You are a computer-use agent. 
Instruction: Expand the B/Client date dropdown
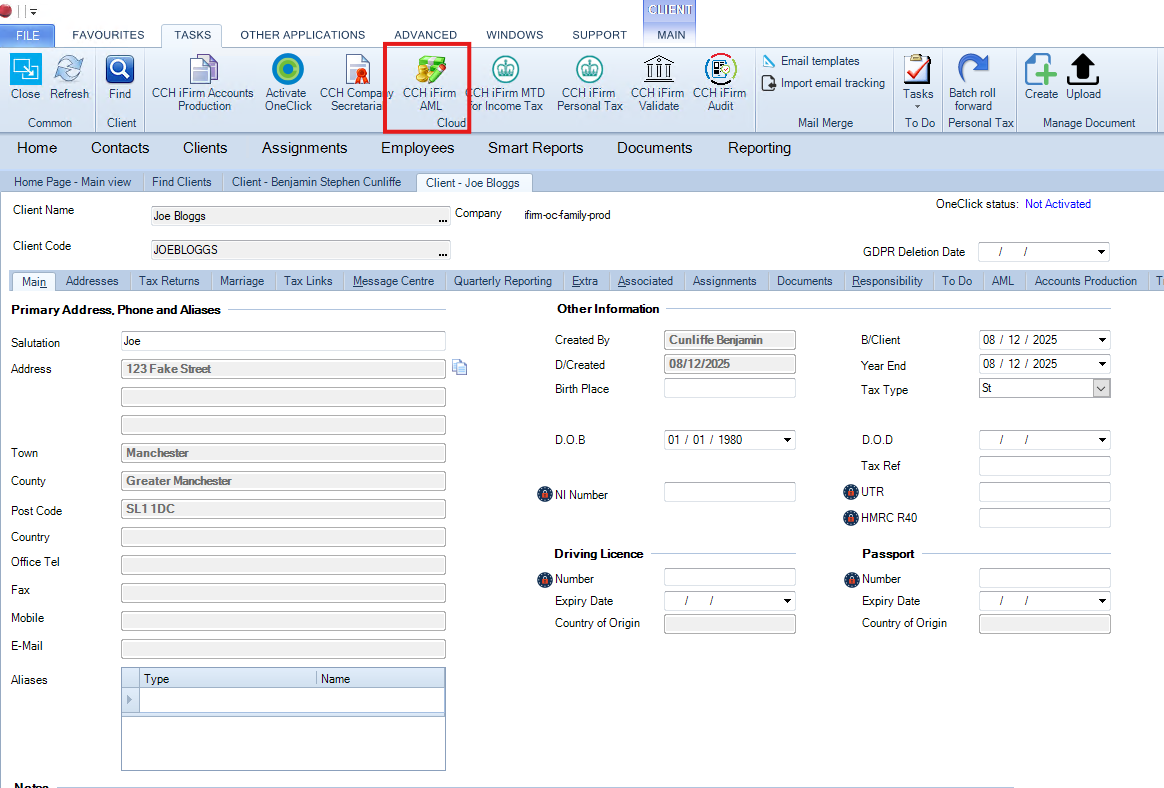(1102, 340)
